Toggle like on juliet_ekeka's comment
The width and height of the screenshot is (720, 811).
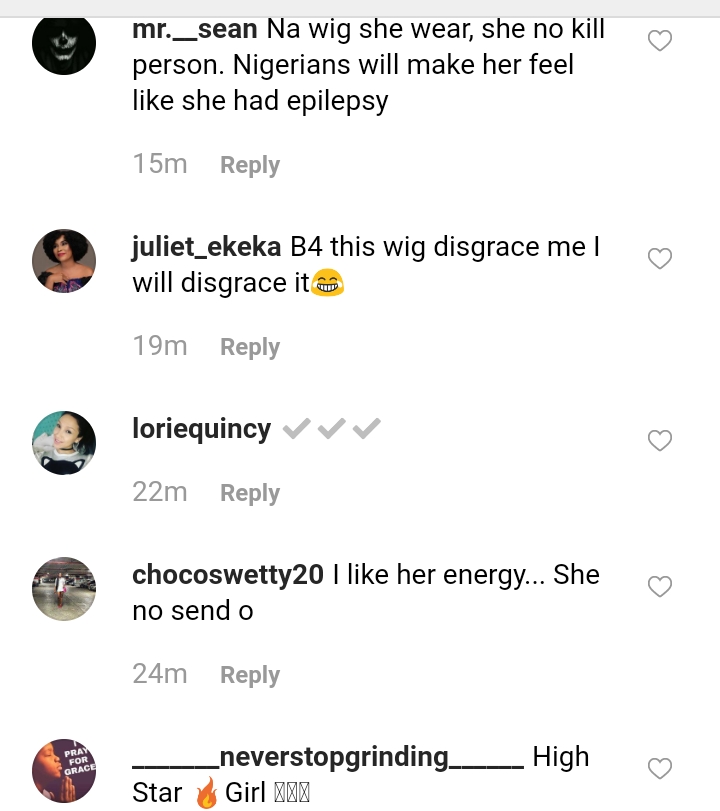tap(660, 258)
